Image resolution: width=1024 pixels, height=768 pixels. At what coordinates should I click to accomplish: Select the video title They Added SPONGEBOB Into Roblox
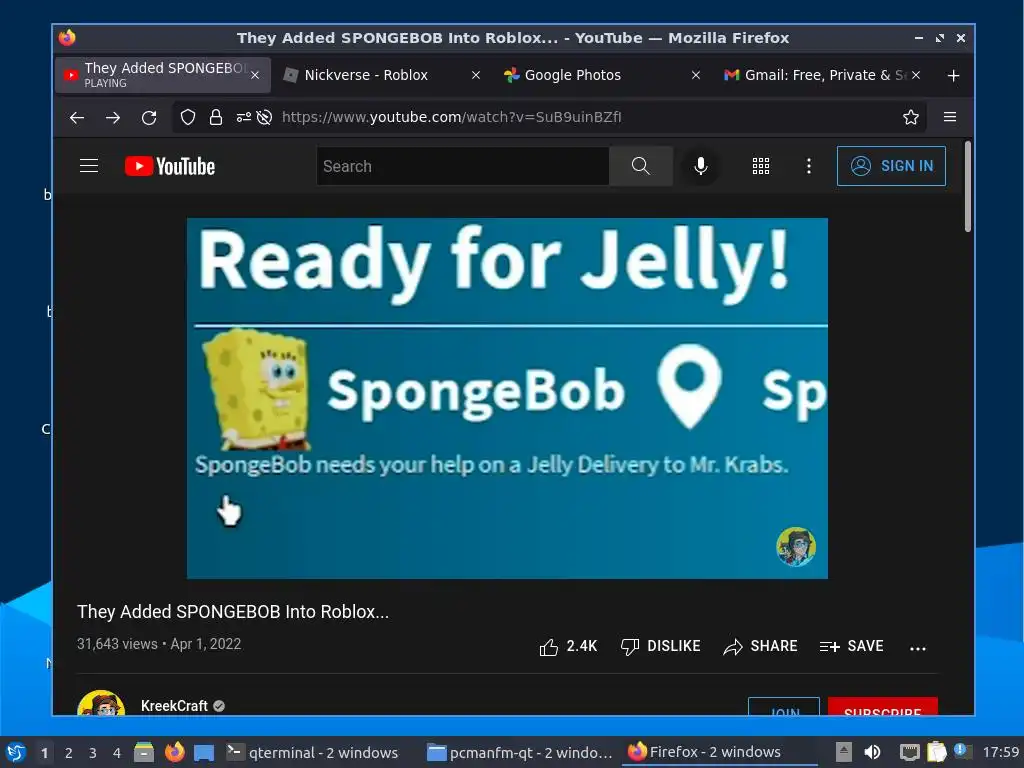tap(232, 612)
